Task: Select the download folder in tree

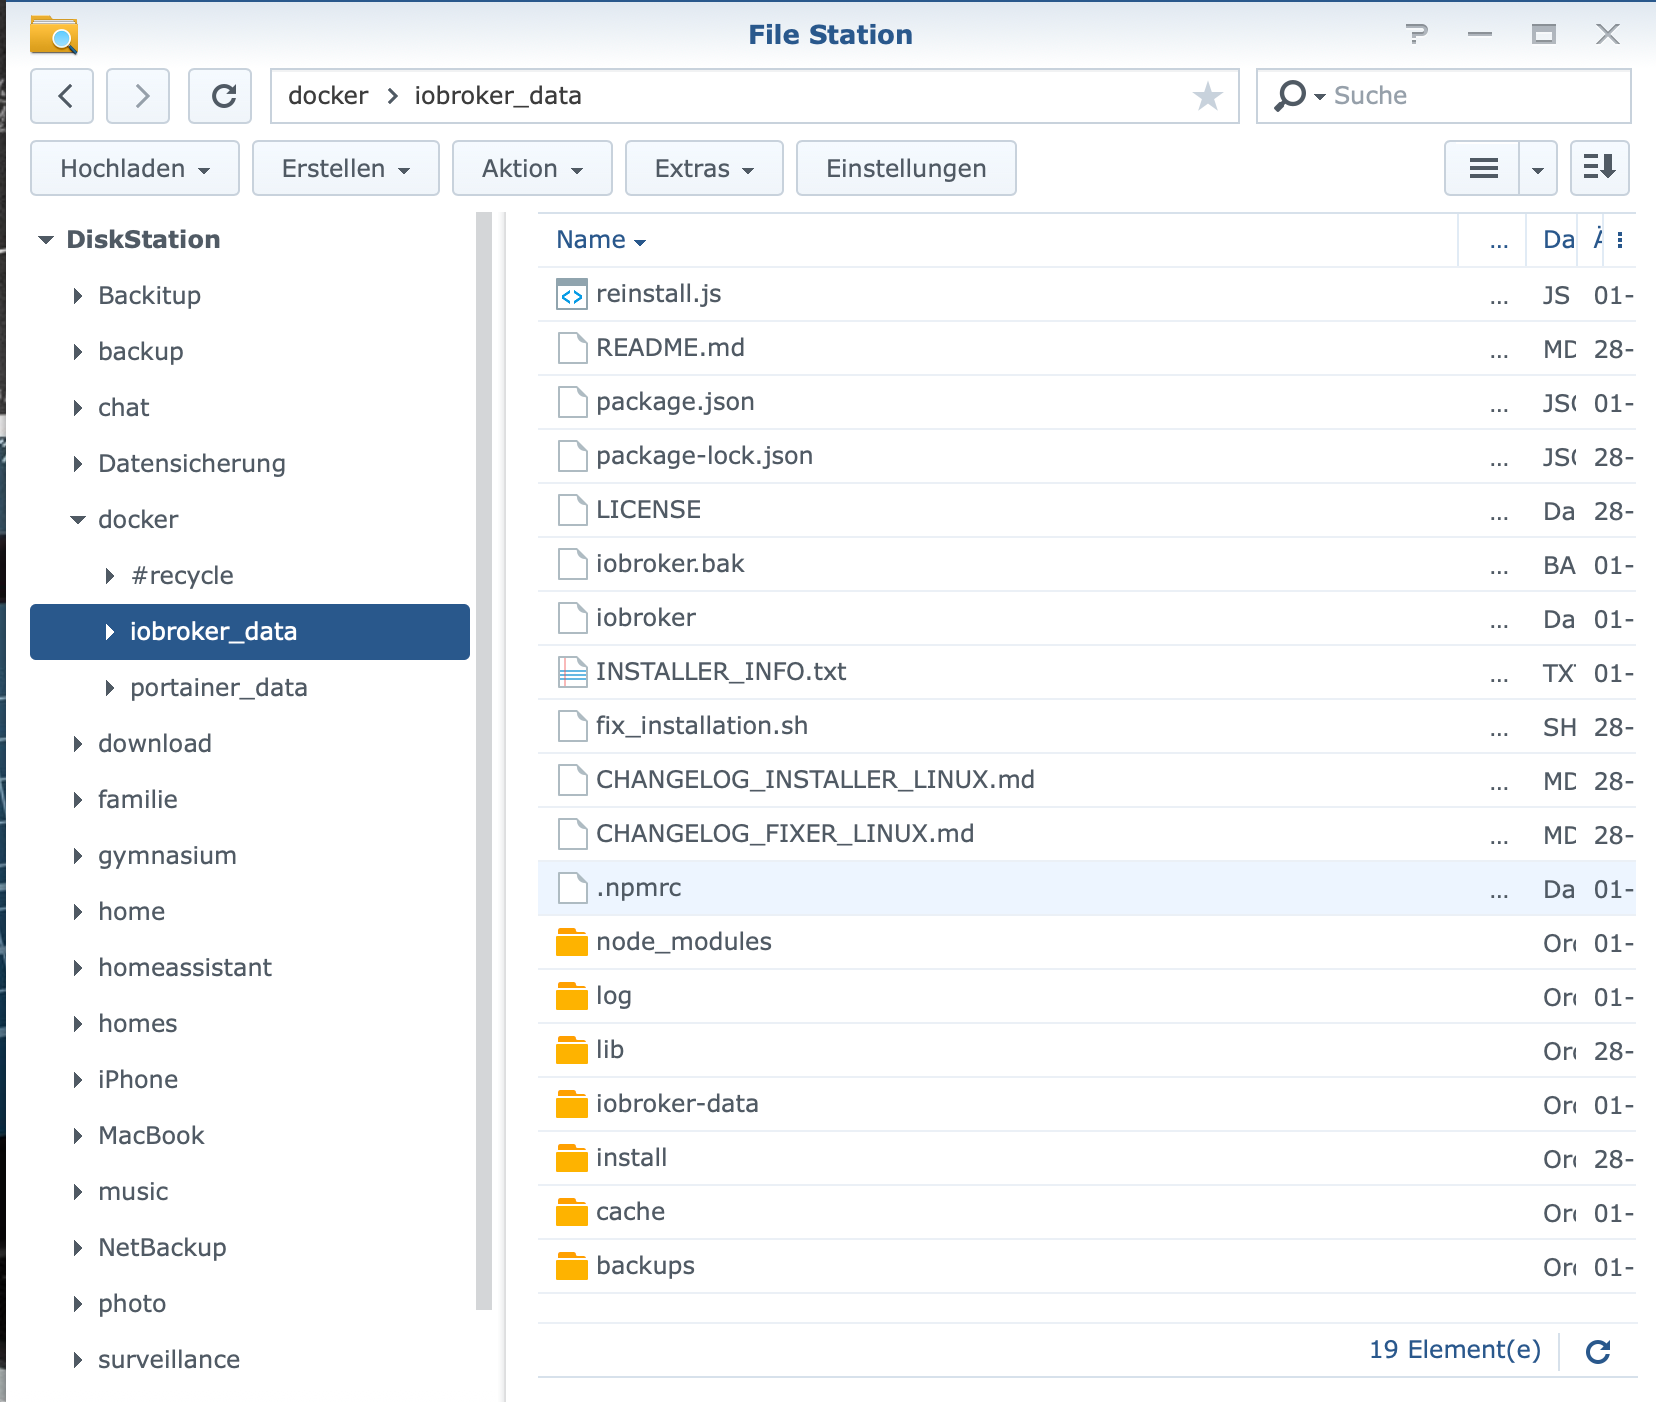Action: (x=155, y=744)
